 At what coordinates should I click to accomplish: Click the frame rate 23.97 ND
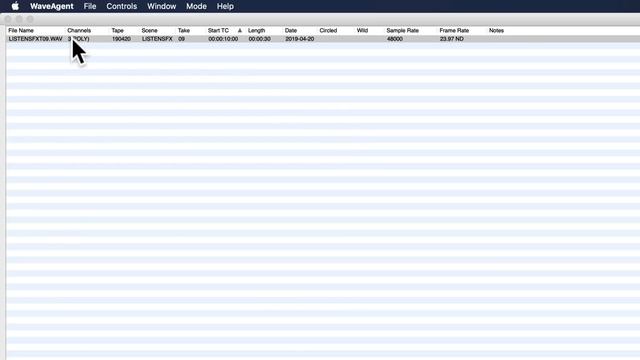452,39
